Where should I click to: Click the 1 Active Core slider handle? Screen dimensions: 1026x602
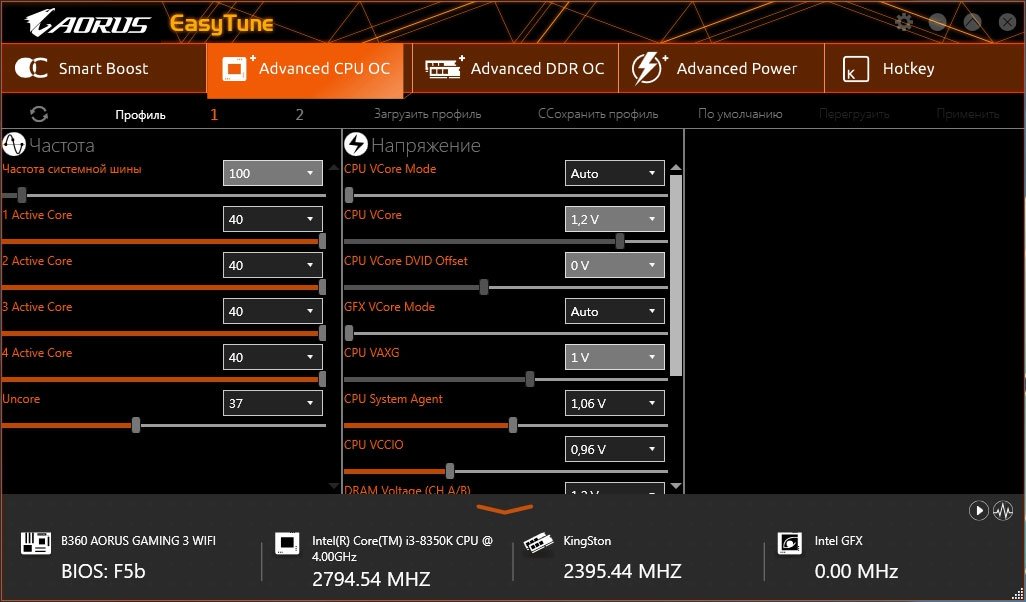pyautogui.click(x=322, y=241)
